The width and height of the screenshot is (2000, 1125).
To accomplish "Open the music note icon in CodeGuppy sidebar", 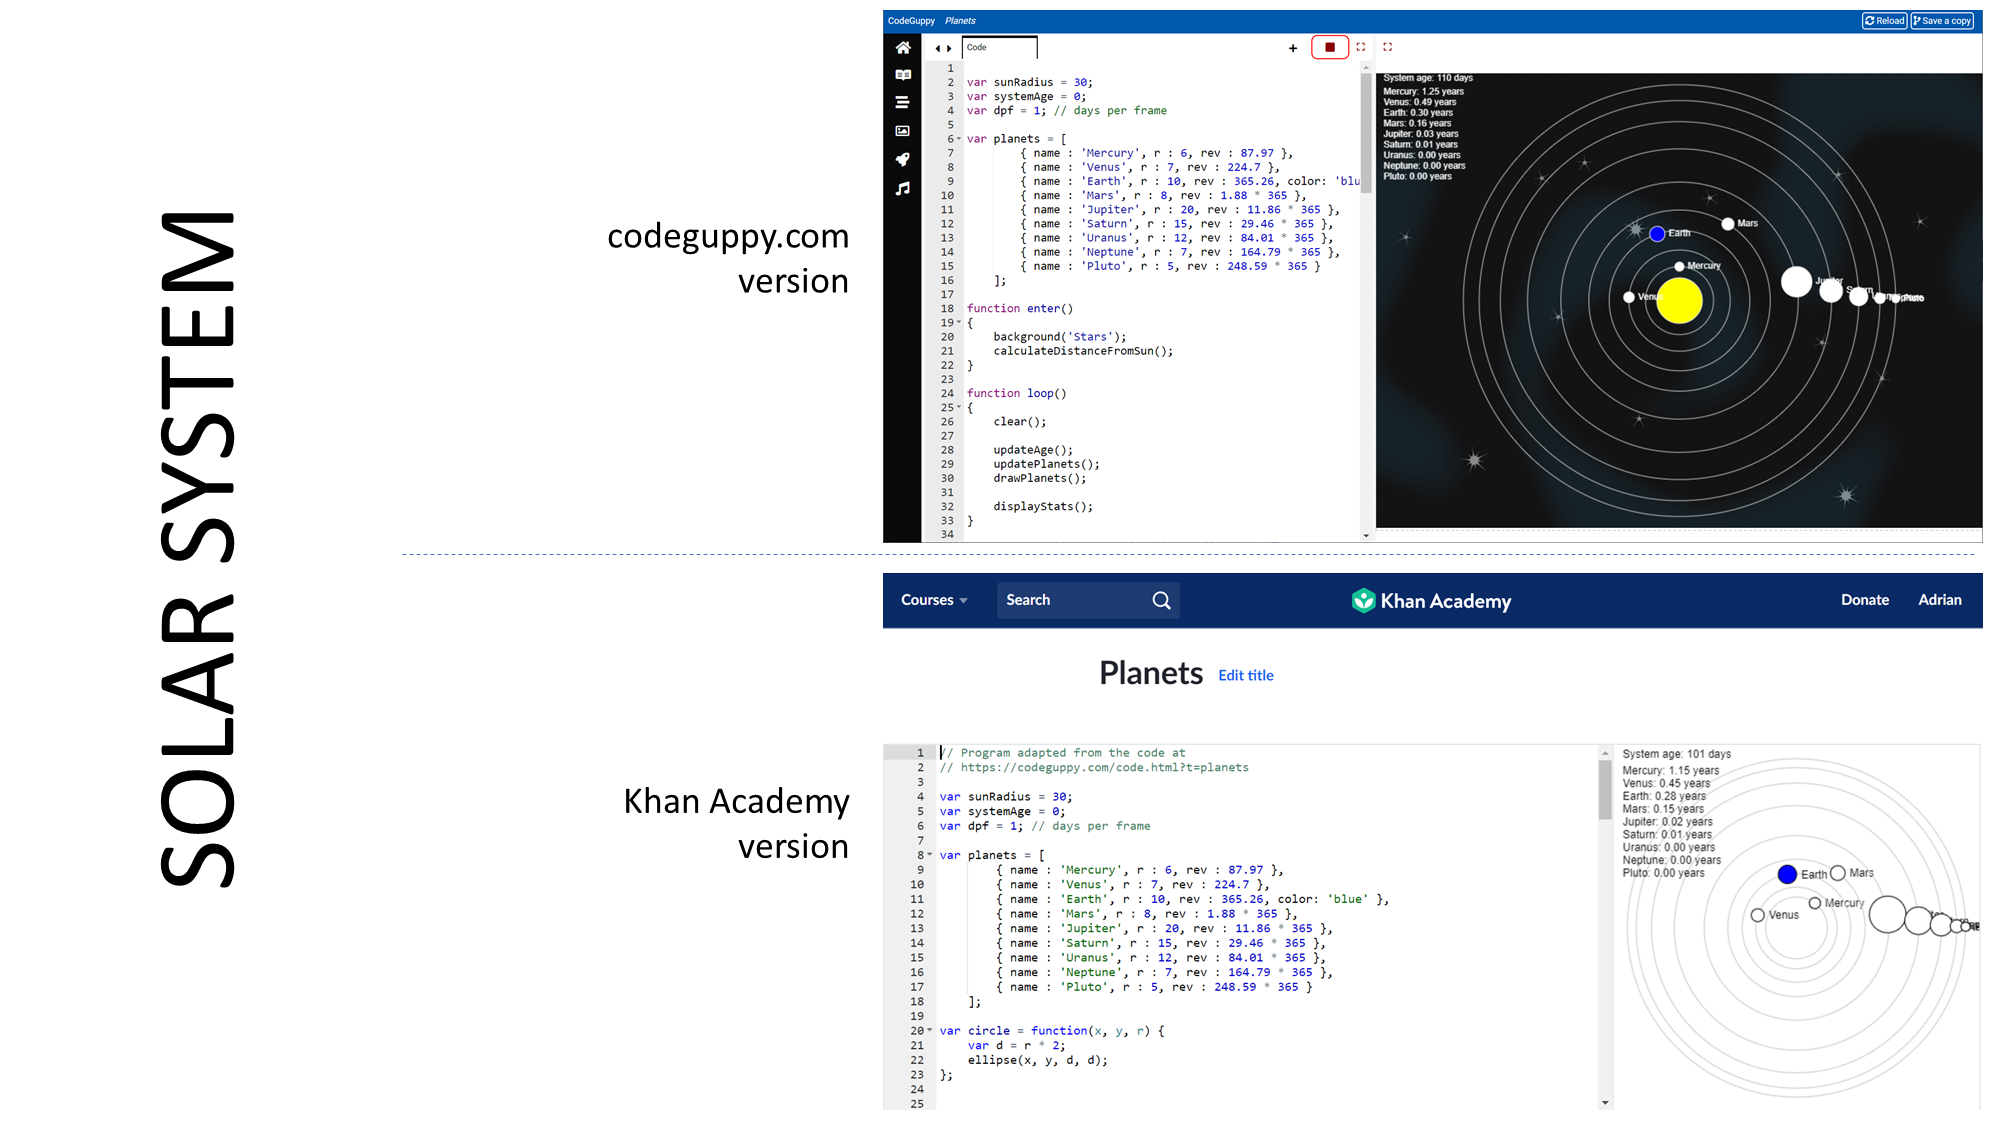I will 903,188.
